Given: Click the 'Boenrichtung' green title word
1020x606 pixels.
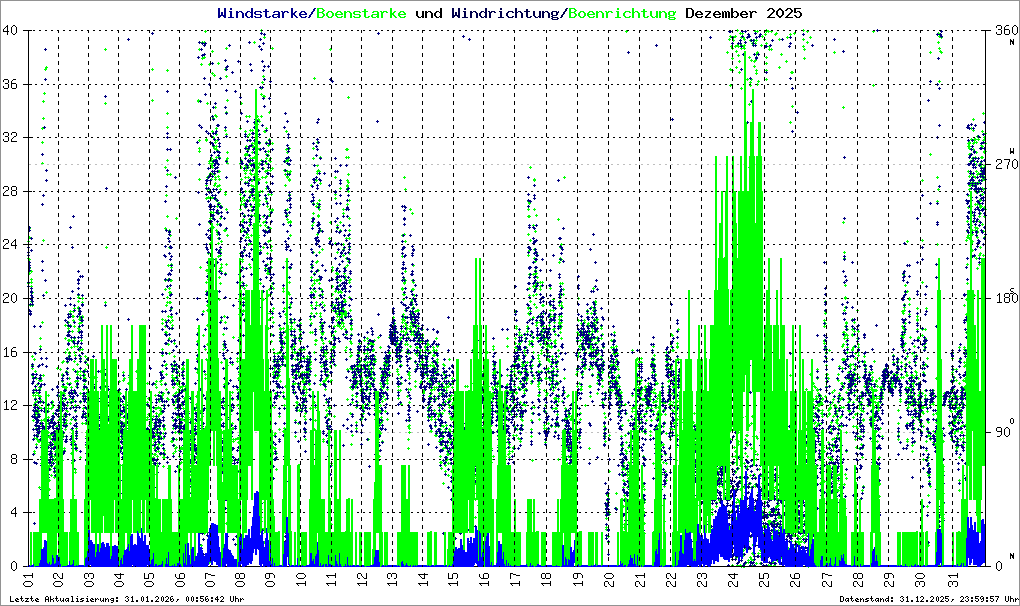Looking at the screenshot, I should (x=623, y=13).
